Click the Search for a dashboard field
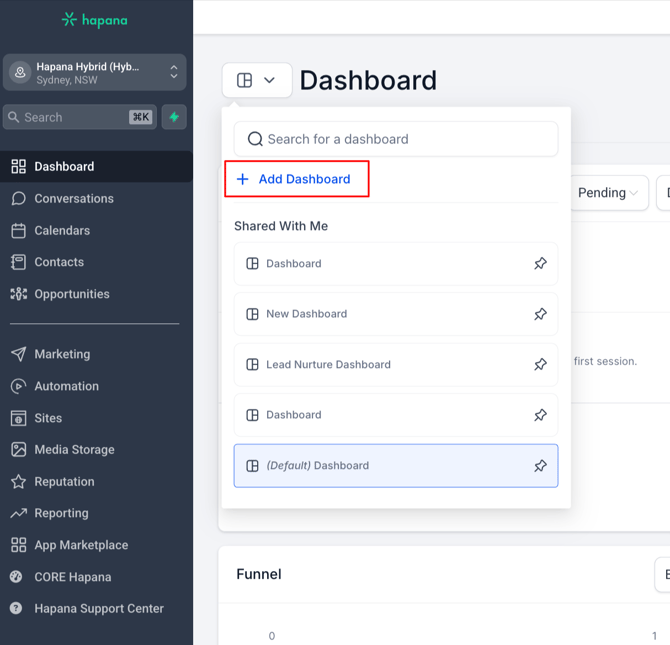This screenshot has height=645, width=670. [x=396, y=139]
